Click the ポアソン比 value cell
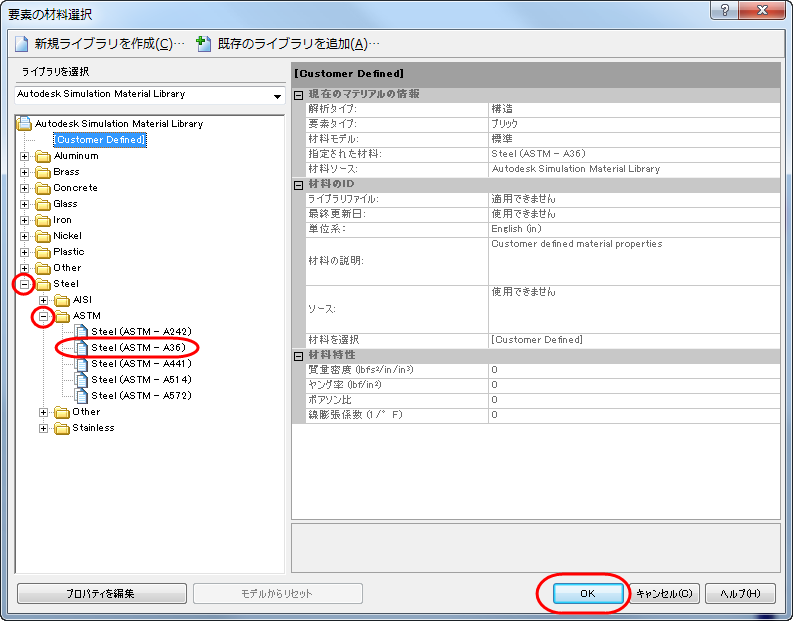 point(634,400)
